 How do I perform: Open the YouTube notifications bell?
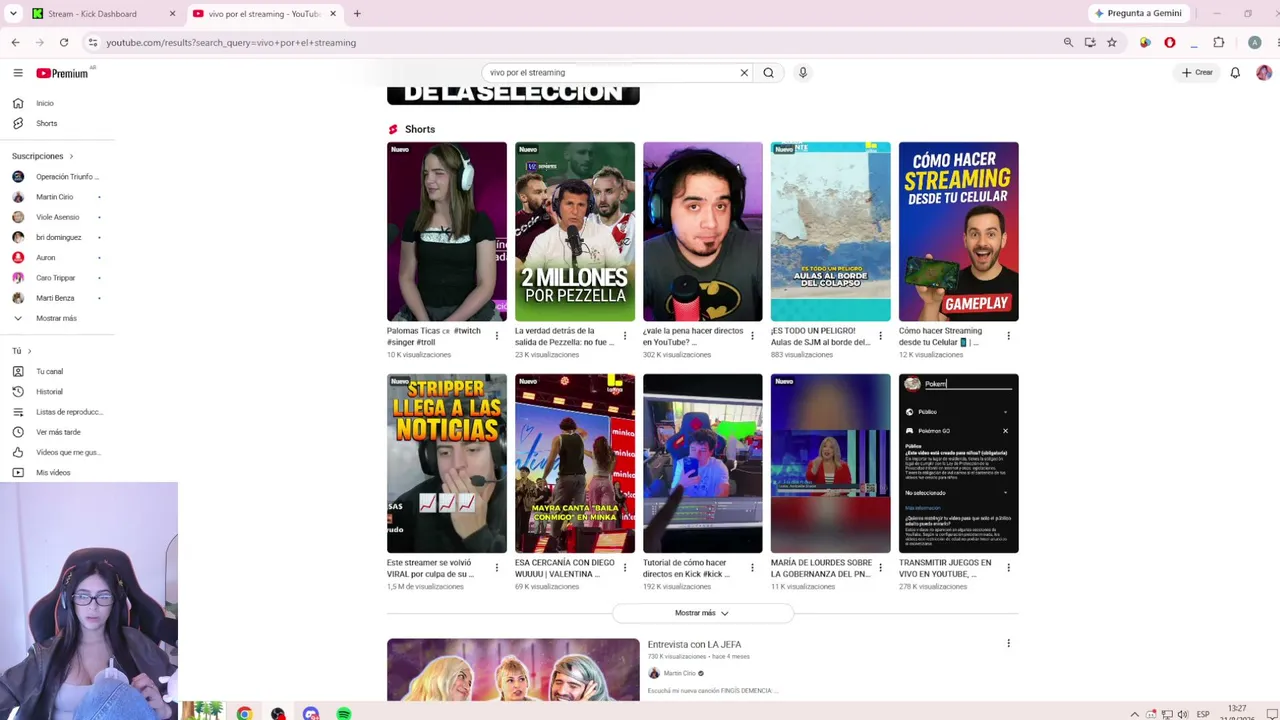[1235, 73]
